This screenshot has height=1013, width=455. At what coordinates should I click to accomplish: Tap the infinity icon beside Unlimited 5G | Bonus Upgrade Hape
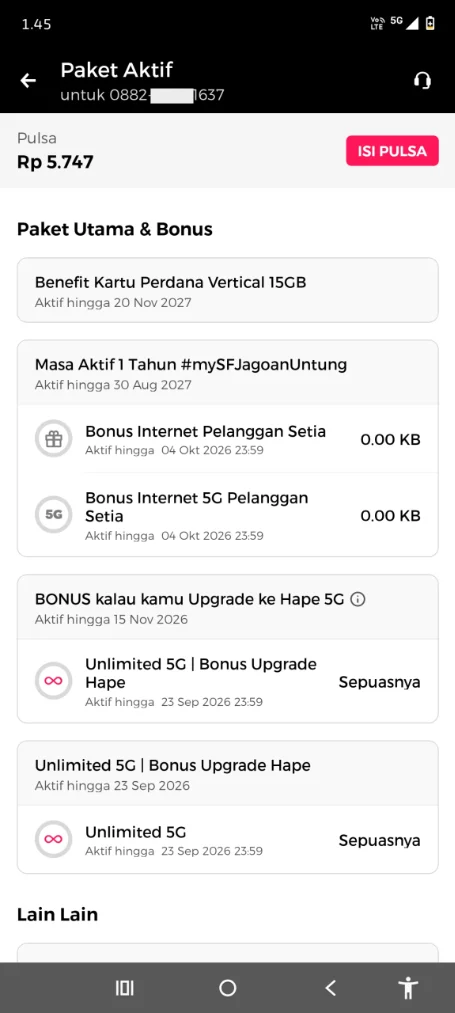[x=54, y=681]
